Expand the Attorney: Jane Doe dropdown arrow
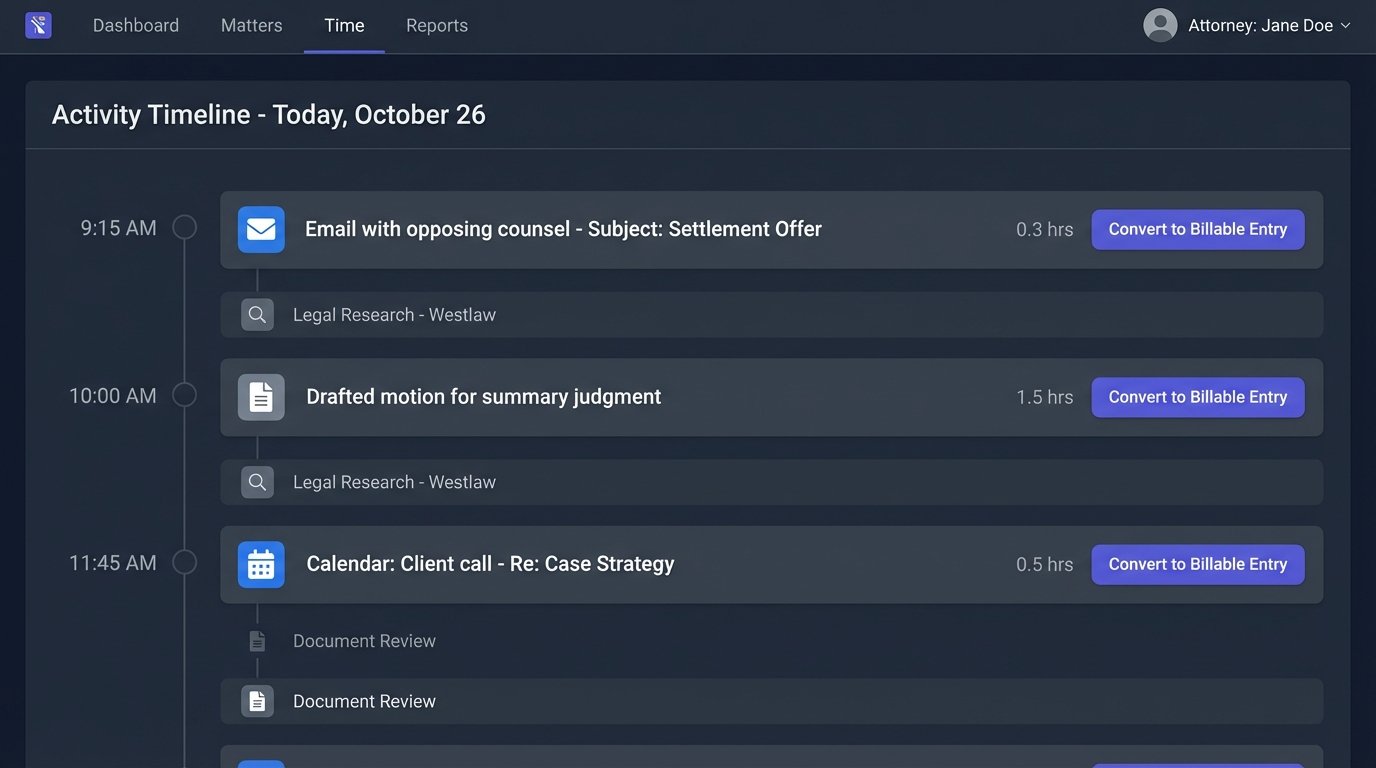The height and width of the screenshot is (768, 1376). [1345, 26]
